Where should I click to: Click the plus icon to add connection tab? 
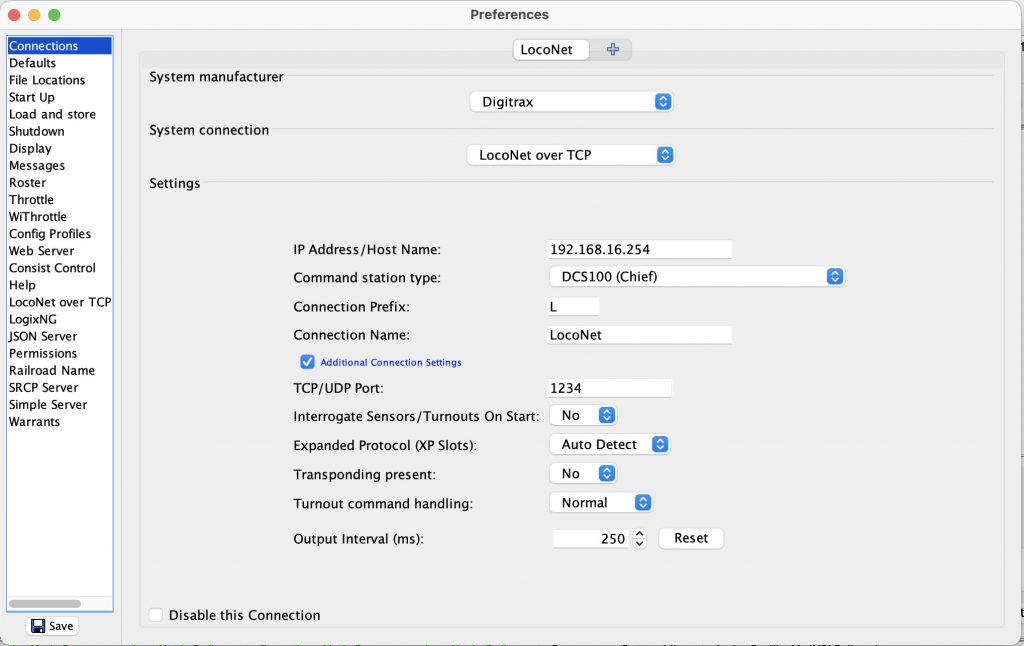click(612, 49)
